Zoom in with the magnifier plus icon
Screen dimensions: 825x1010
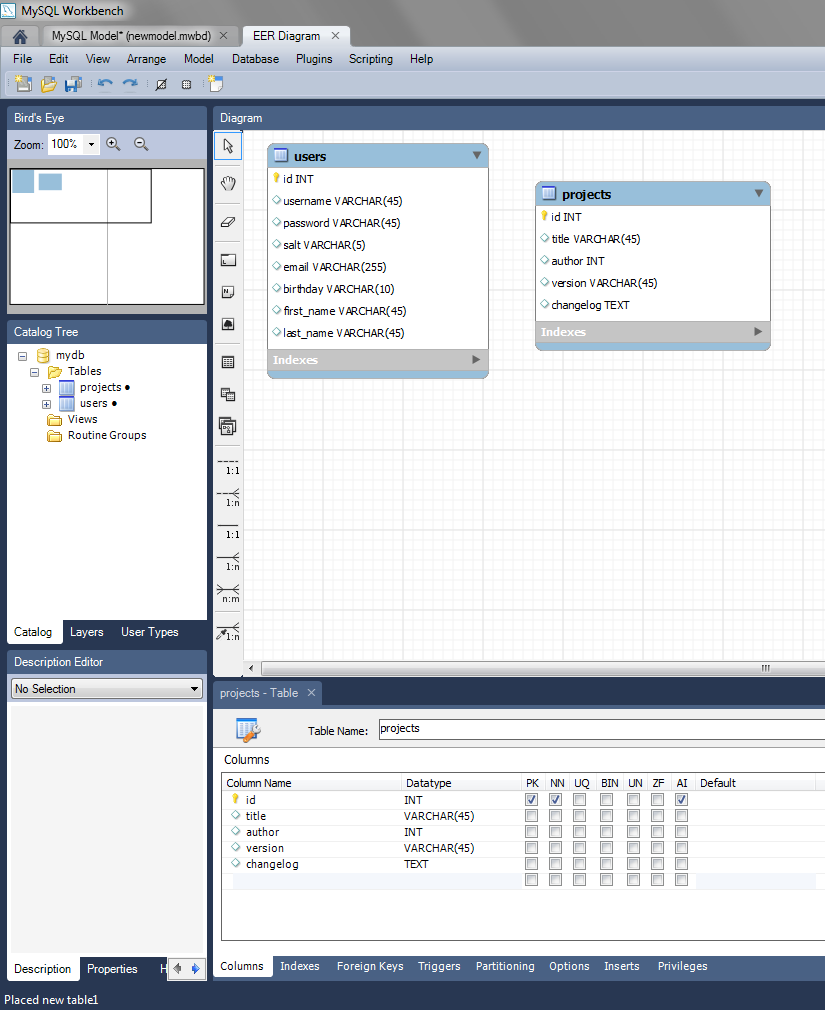coord(113,144)
